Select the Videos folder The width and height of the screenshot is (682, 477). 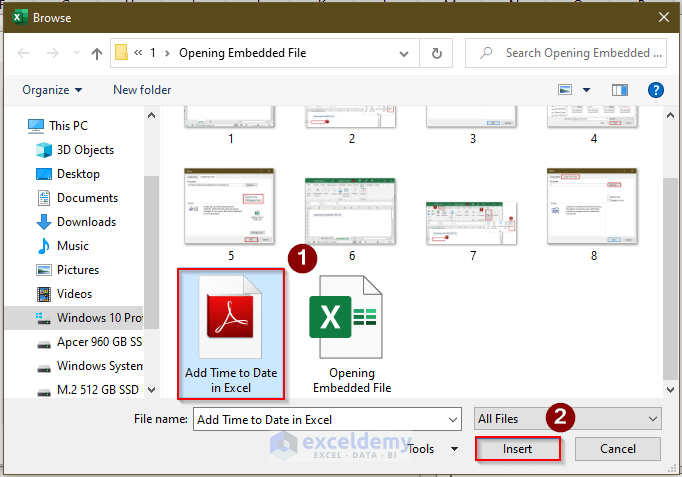pyautogui.click(x=74, y=294)
